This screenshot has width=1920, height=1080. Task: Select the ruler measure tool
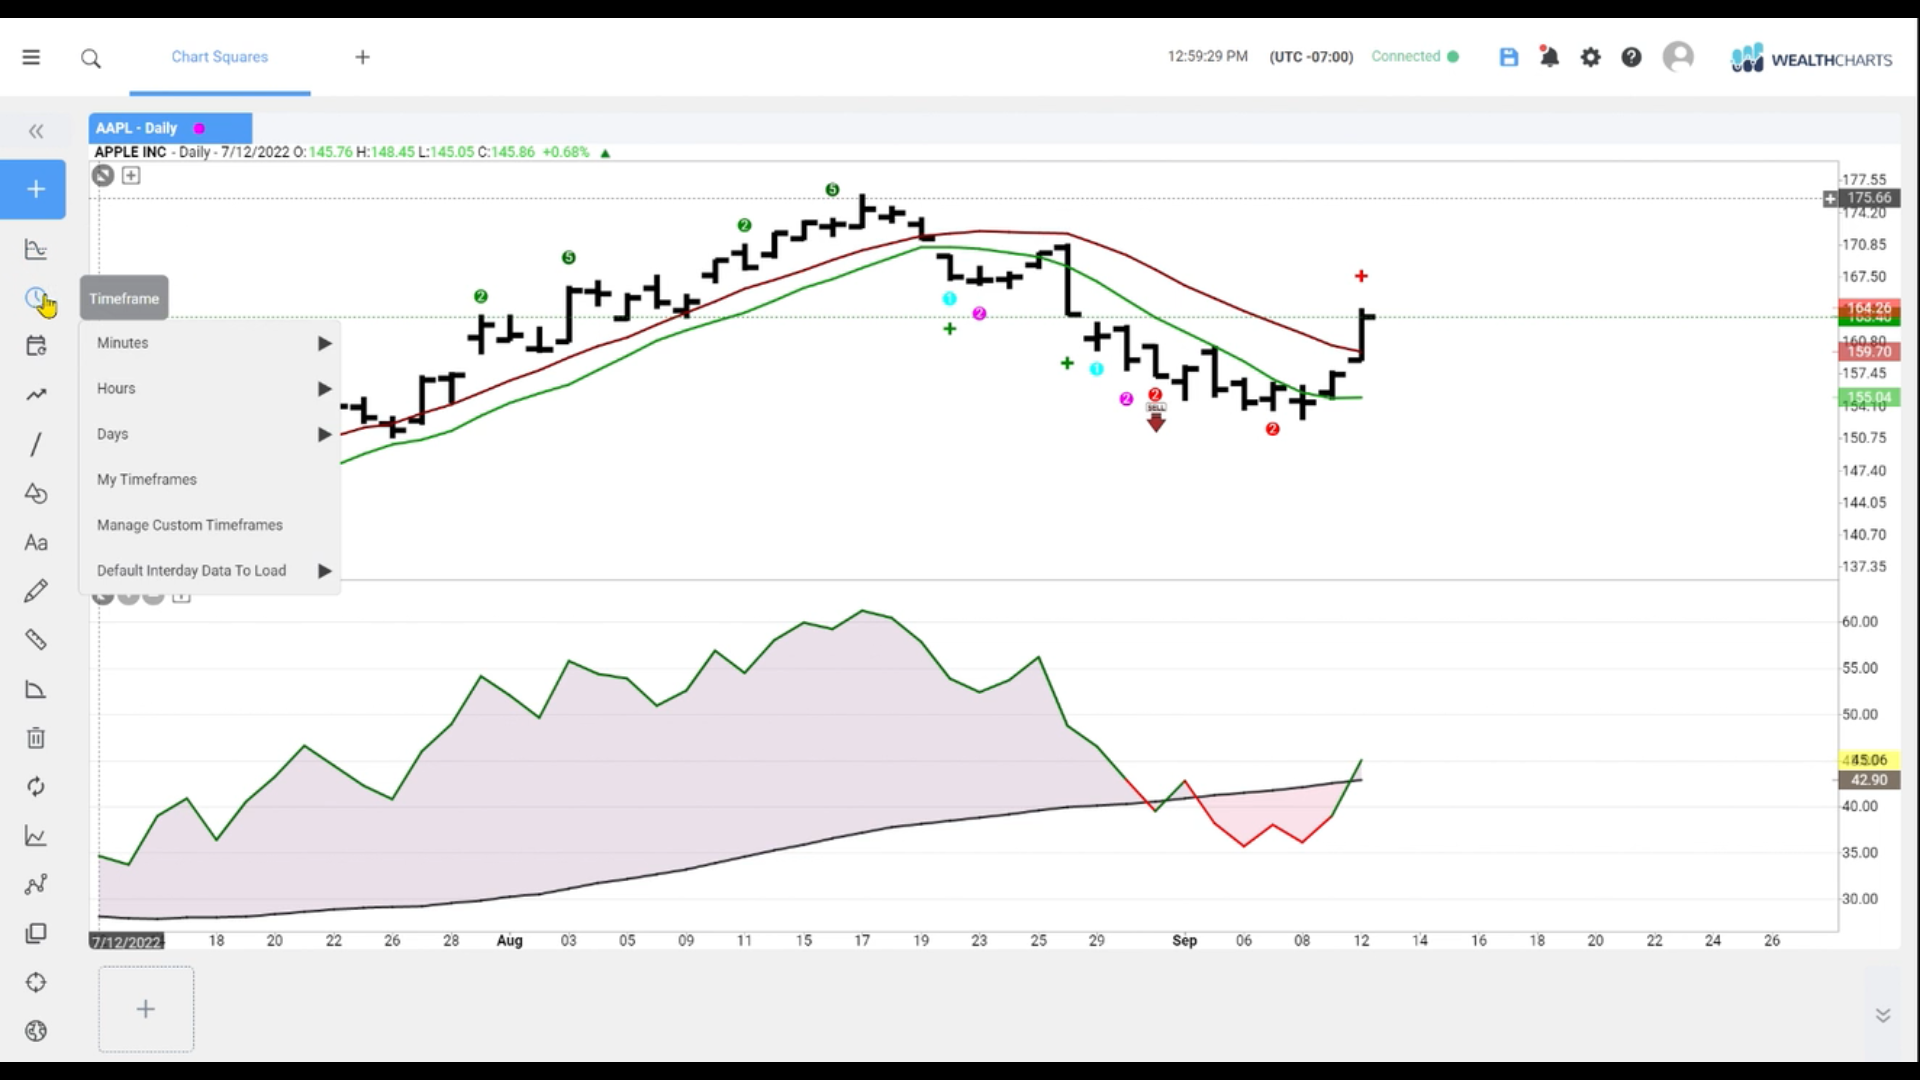[x=36, y=640]
